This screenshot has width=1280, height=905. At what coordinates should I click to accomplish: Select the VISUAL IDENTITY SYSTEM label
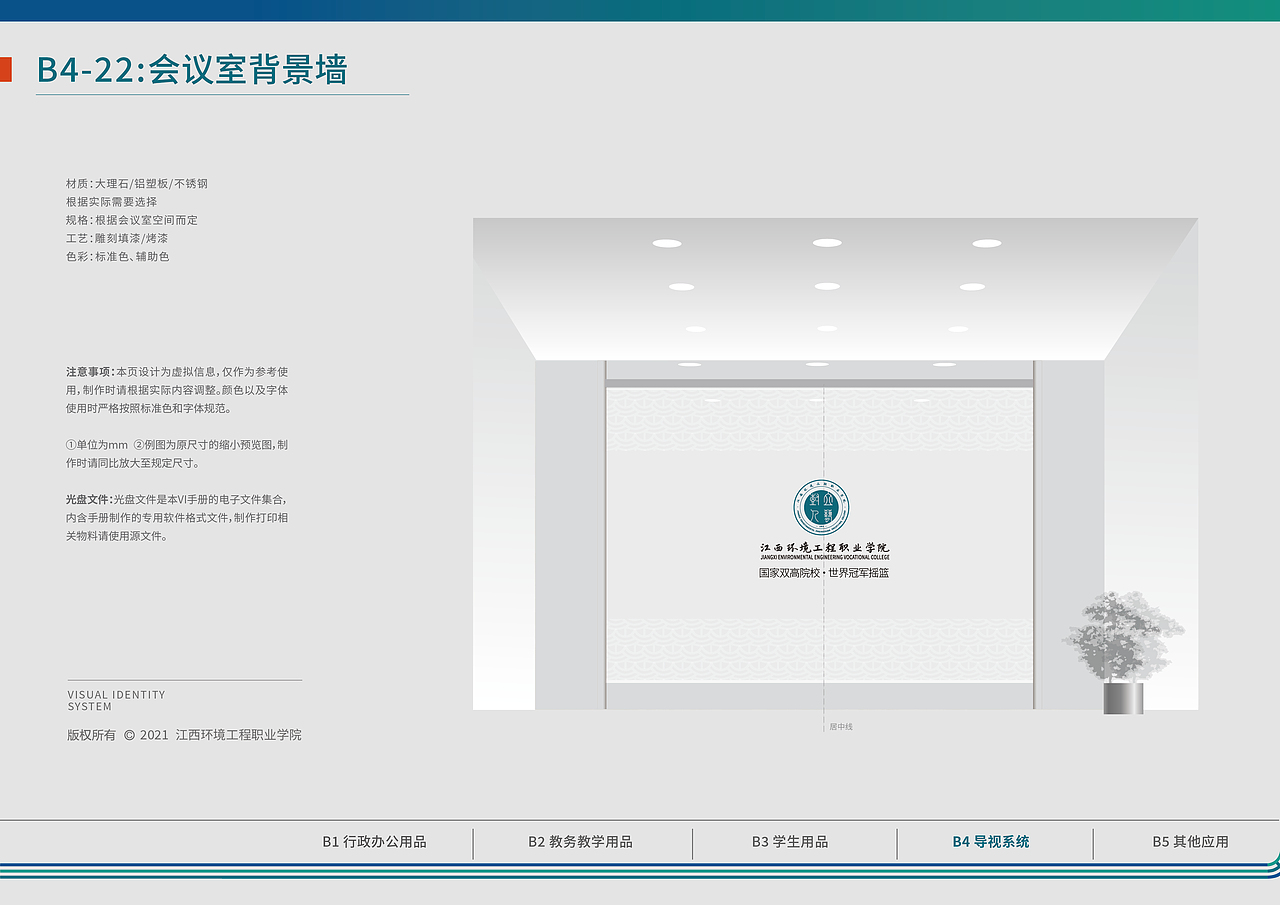point(116,700)
